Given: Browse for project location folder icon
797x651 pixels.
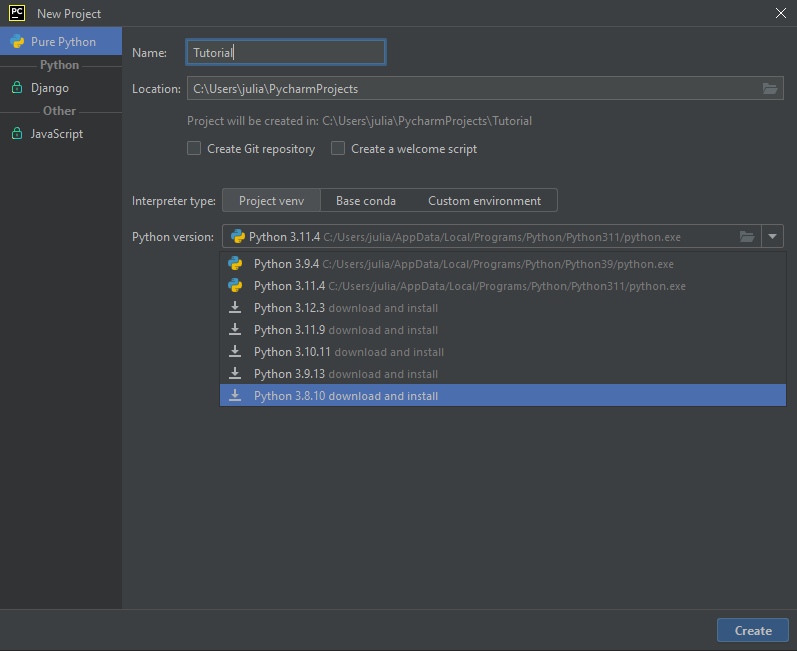Looking at the screenshot, I should (770, 88).
